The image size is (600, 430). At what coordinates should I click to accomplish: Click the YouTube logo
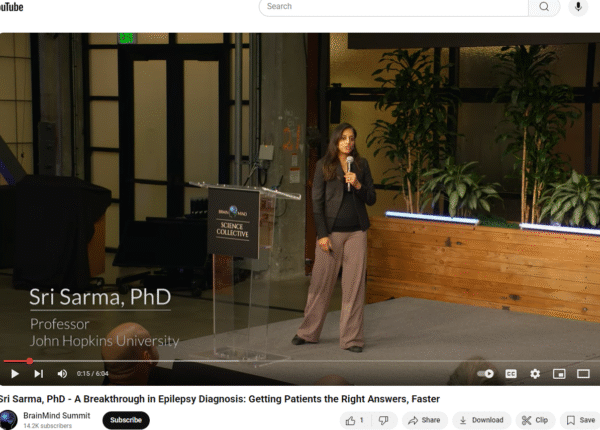[x=11, y=7]
